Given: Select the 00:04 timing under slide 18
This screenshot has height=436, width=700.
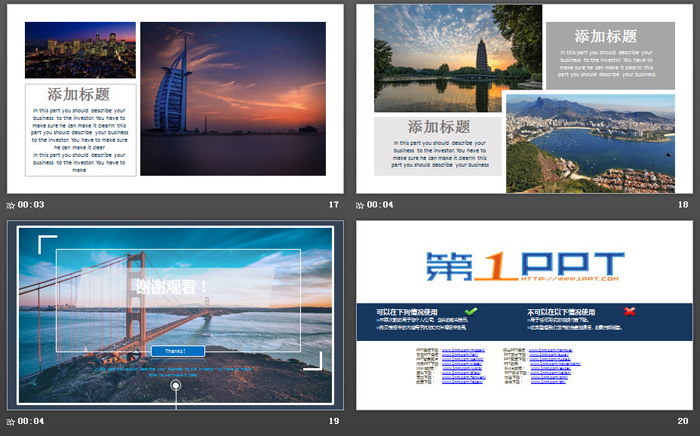Looking at the screenshot, I should (381, 205).
